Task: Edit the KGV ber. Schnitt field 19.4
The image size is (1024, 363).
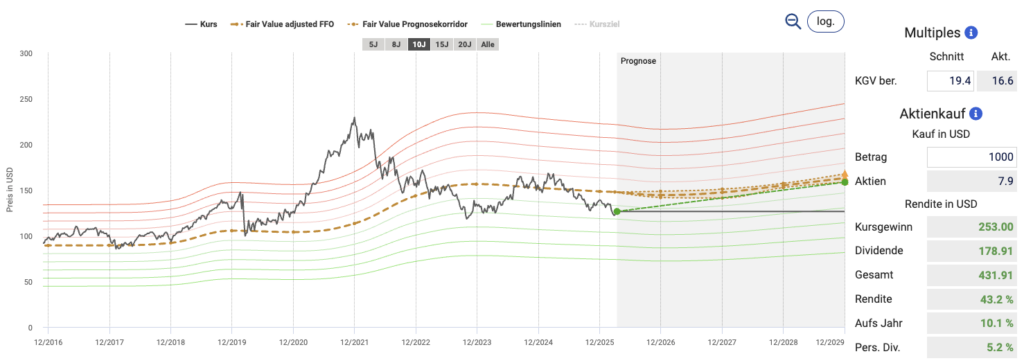Action: (950, 81)
